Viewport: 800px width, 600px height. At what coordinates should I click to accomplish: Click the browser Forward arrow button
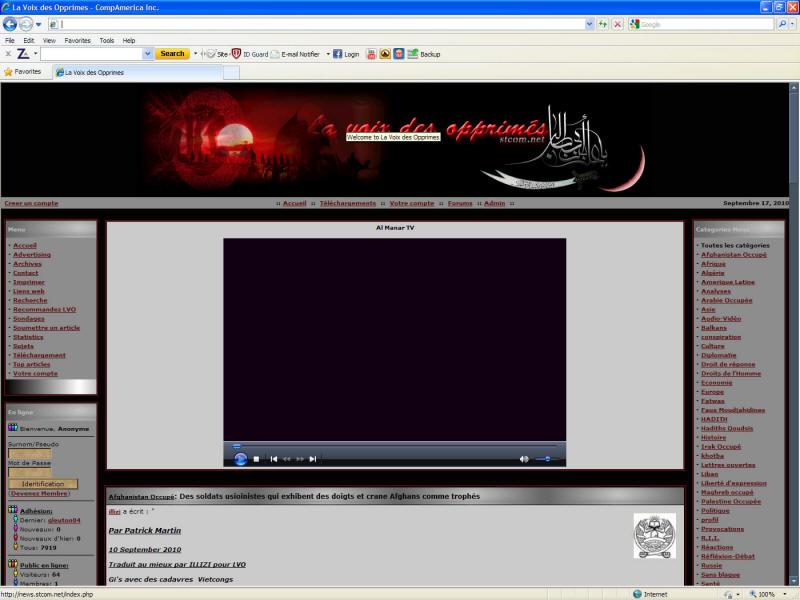coord(26,24)
